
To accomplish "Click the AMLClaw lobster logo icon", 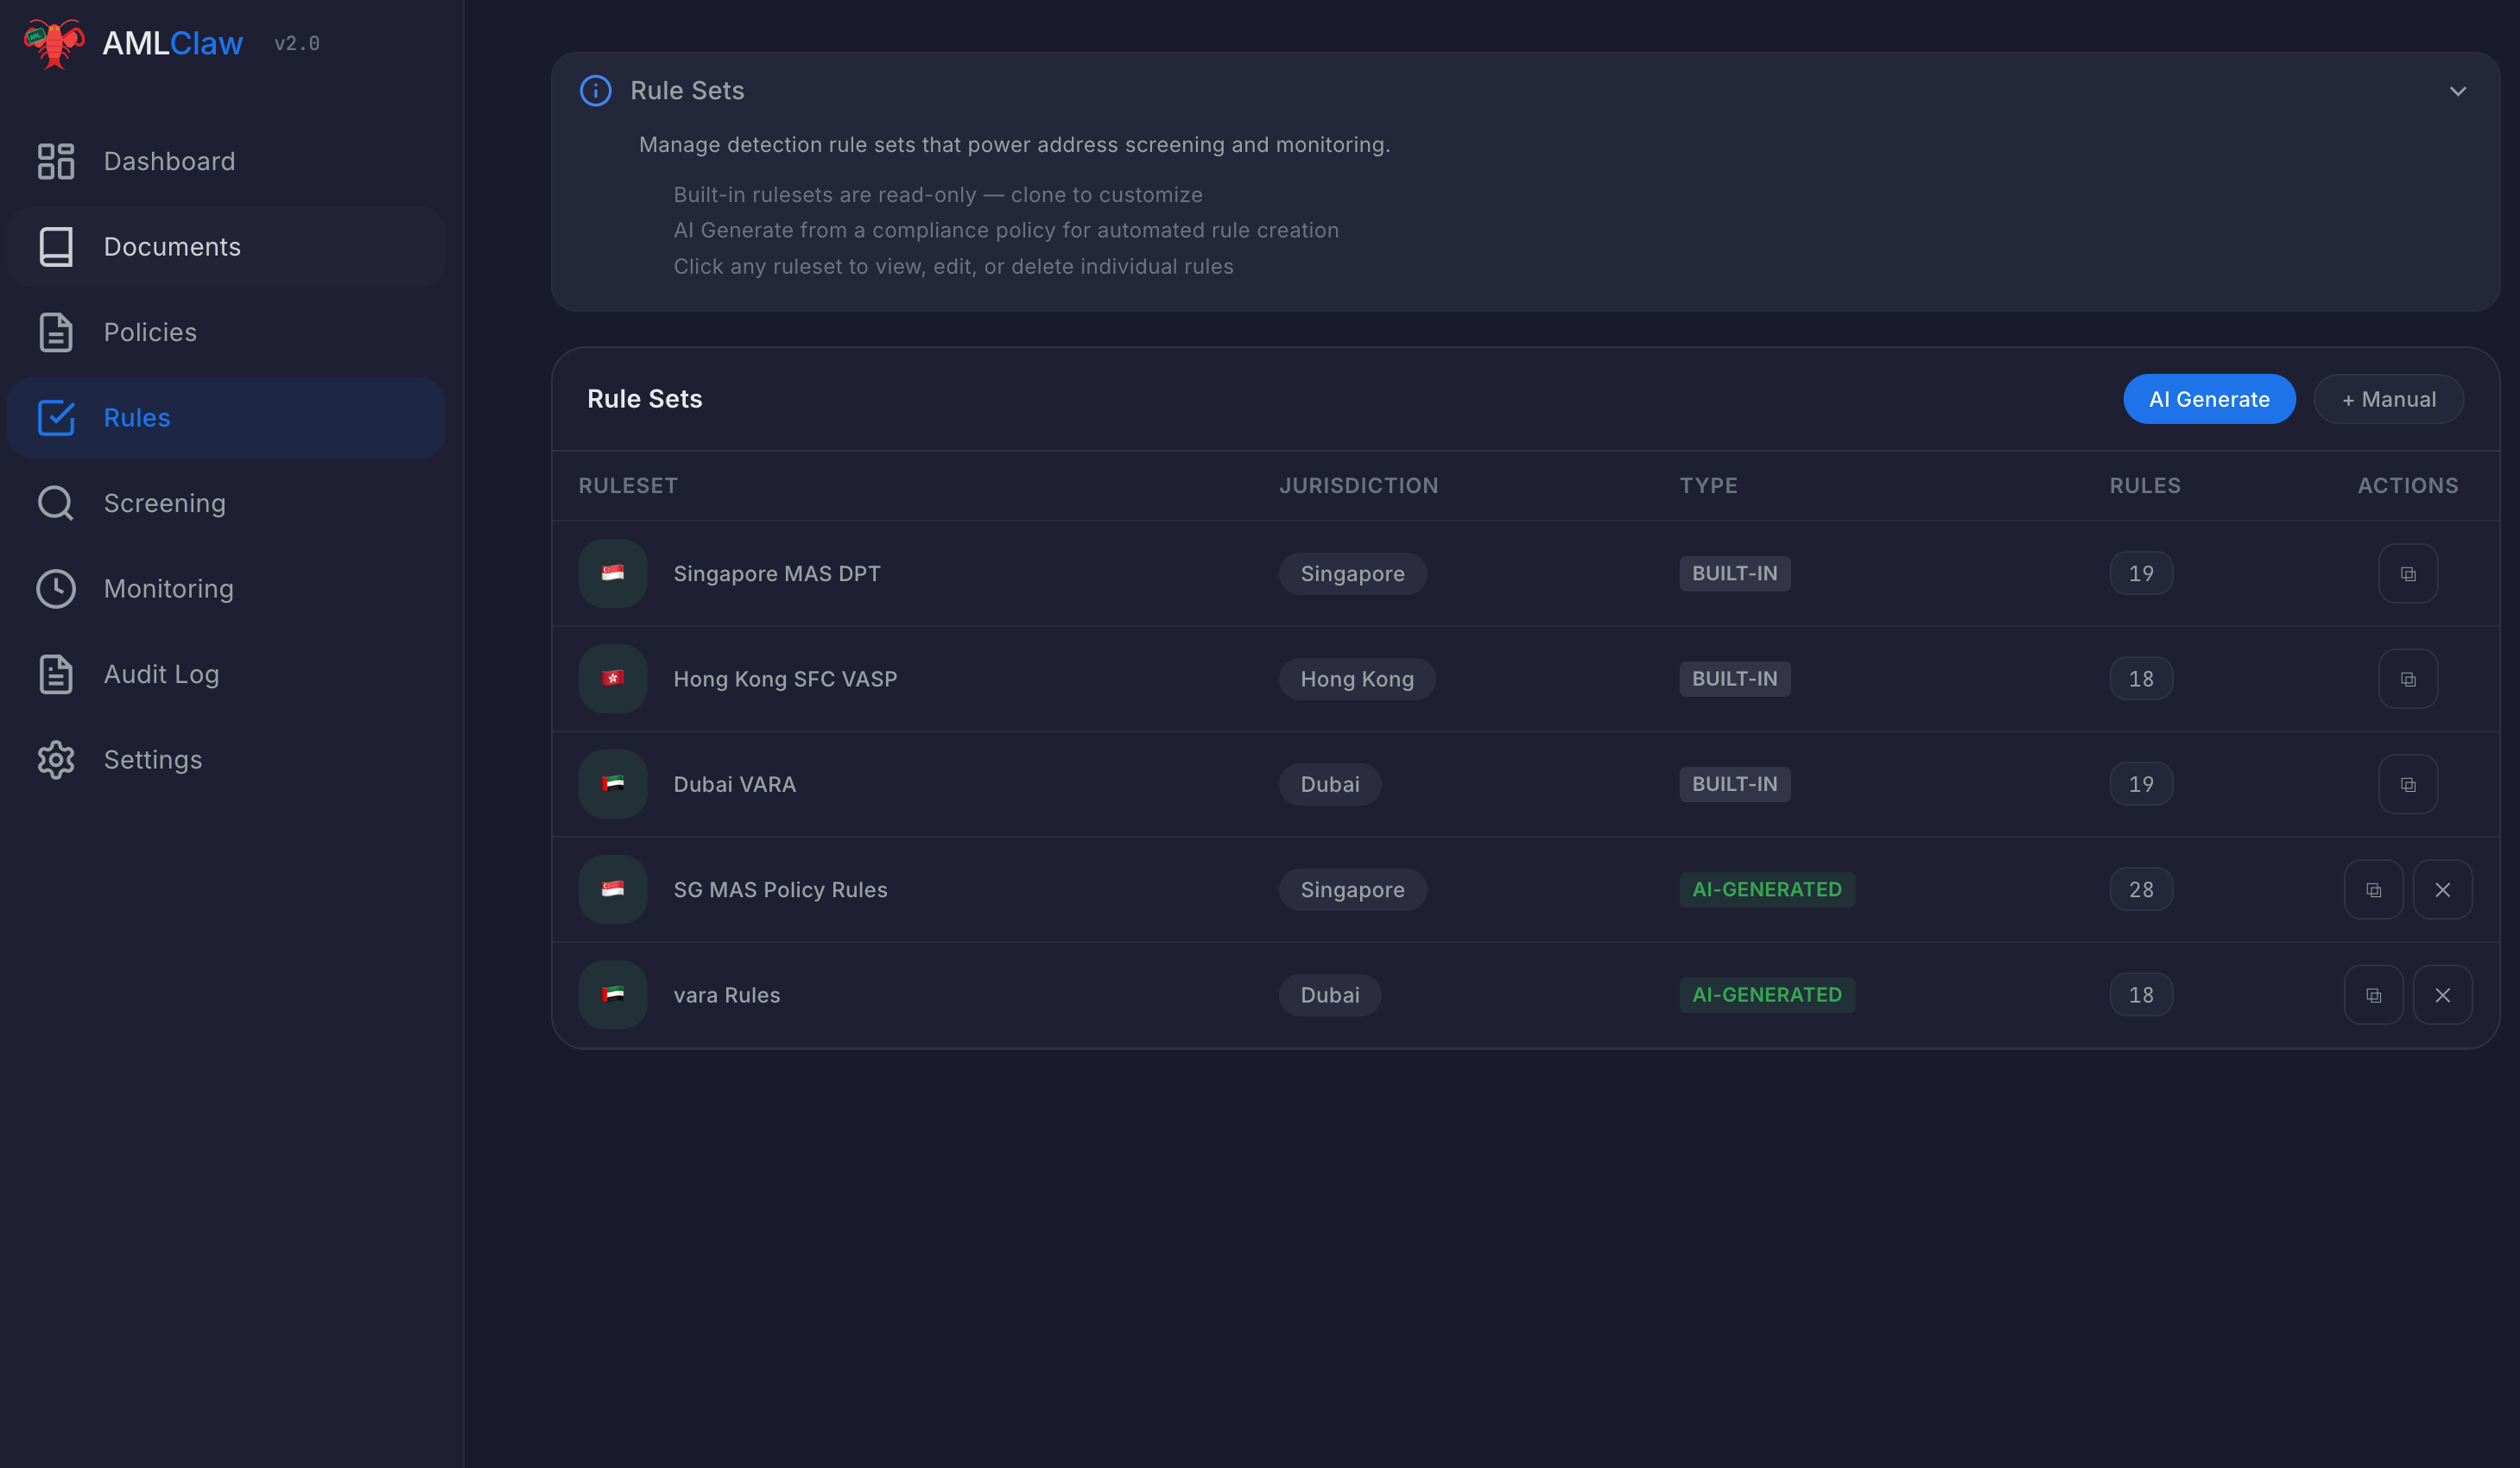I will click(x=54, y=43).
